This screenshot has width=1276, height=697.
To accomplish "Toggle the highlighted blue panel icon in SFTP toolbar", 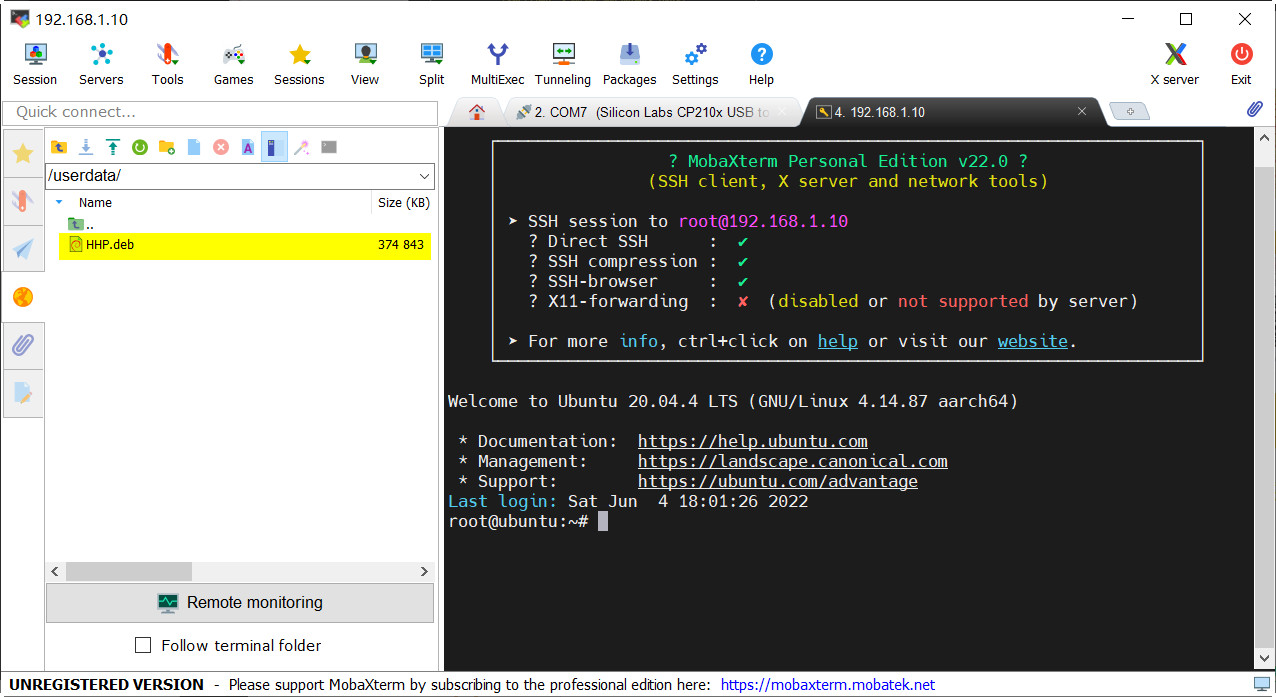I will [275, 147].
